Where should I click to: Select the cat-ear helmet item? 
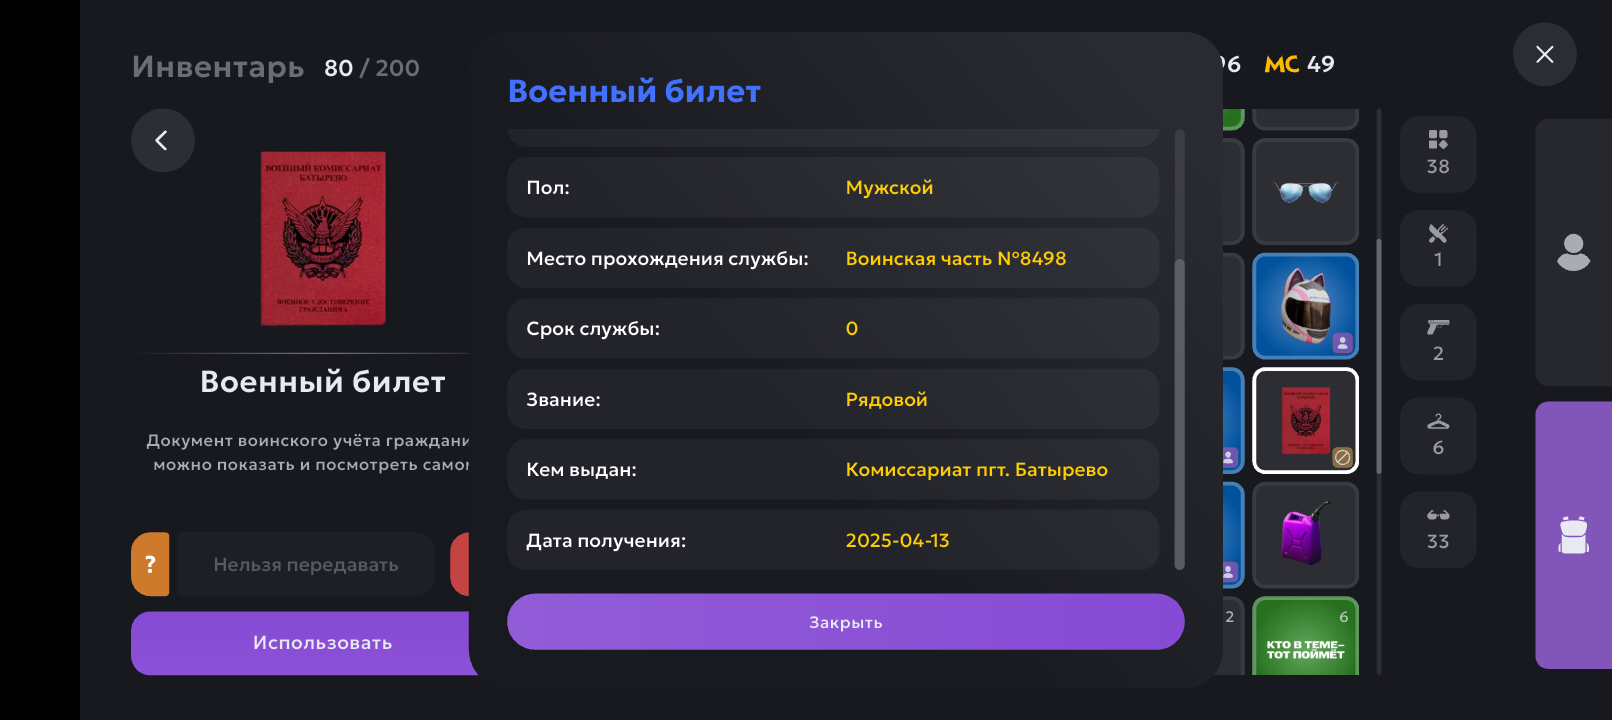click(x=1305, y=306)
